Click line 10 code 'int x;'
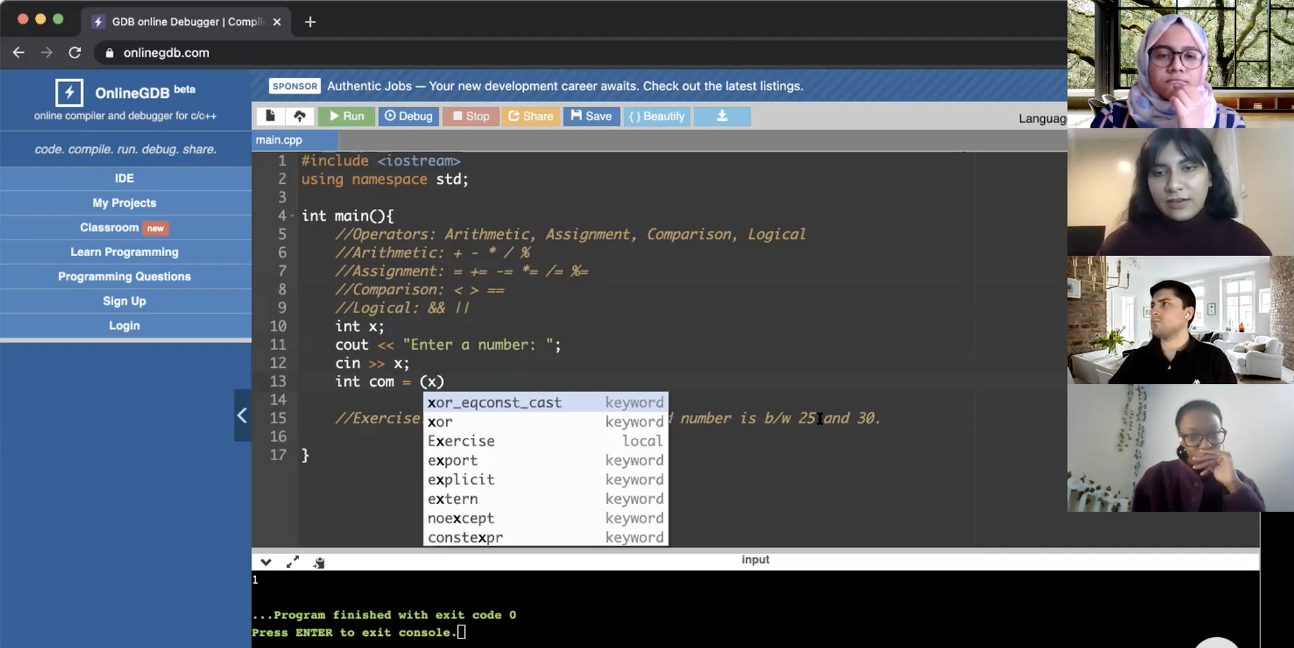Image resolution: width=1294 pixels, height=648 pixels. (360, 326)
